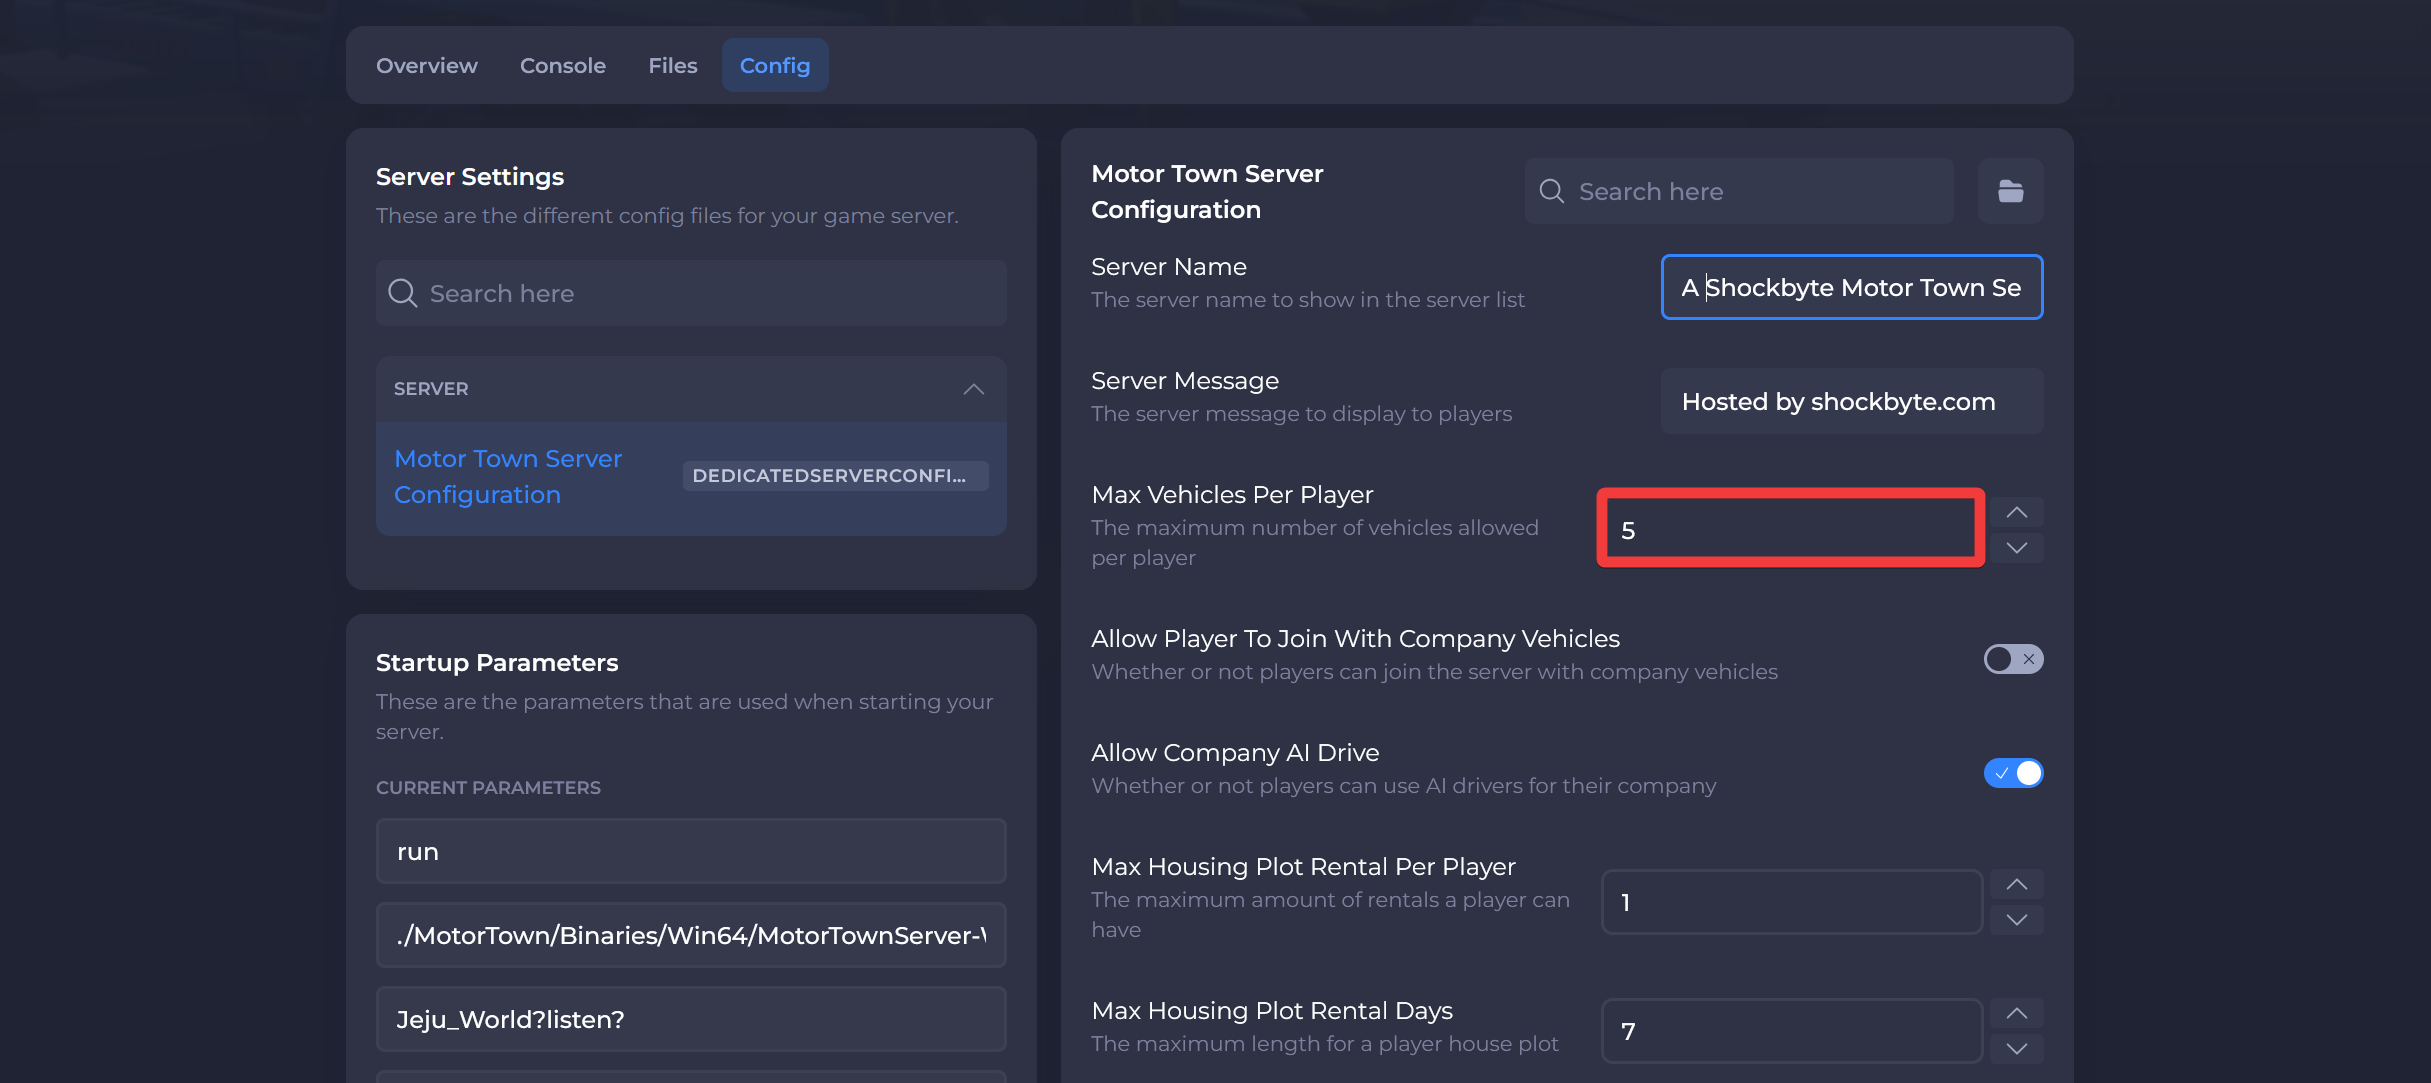Open the Console tab
Image resolution: width=2431 pixels, height=1083 pixels.
(x=563, y=65)
